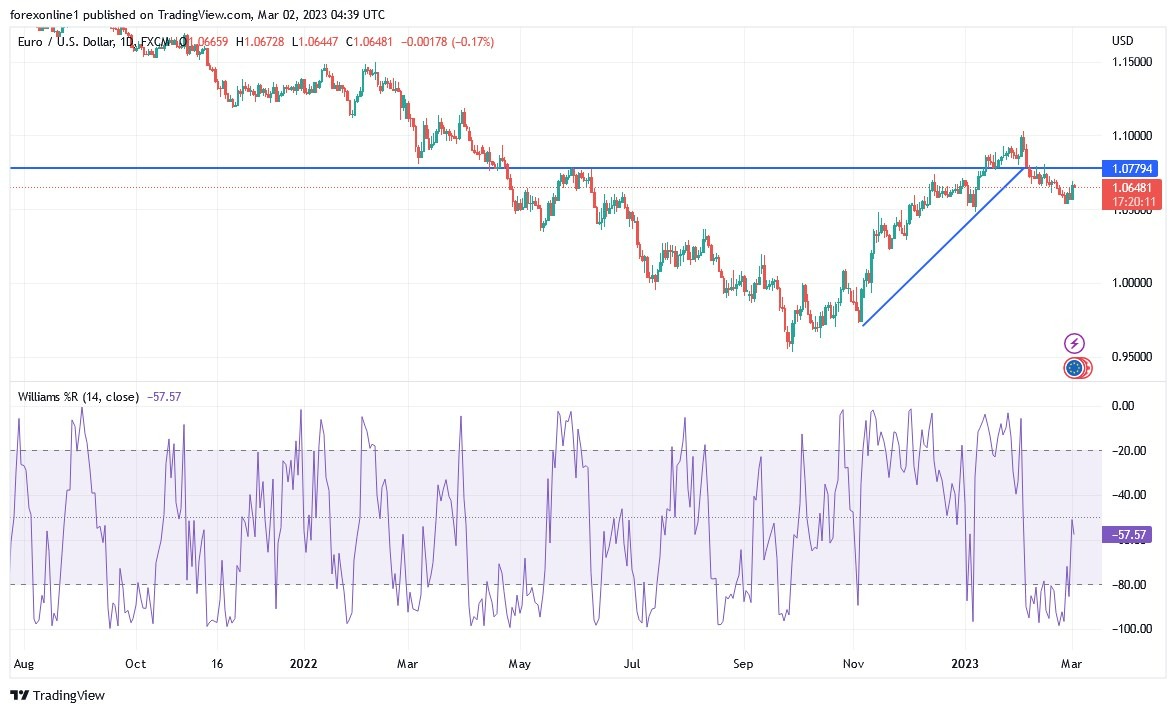Viewport: 1176px width, 713px height.
Task: Open the EU economic events marker icon
Action: pos(1073,368)
